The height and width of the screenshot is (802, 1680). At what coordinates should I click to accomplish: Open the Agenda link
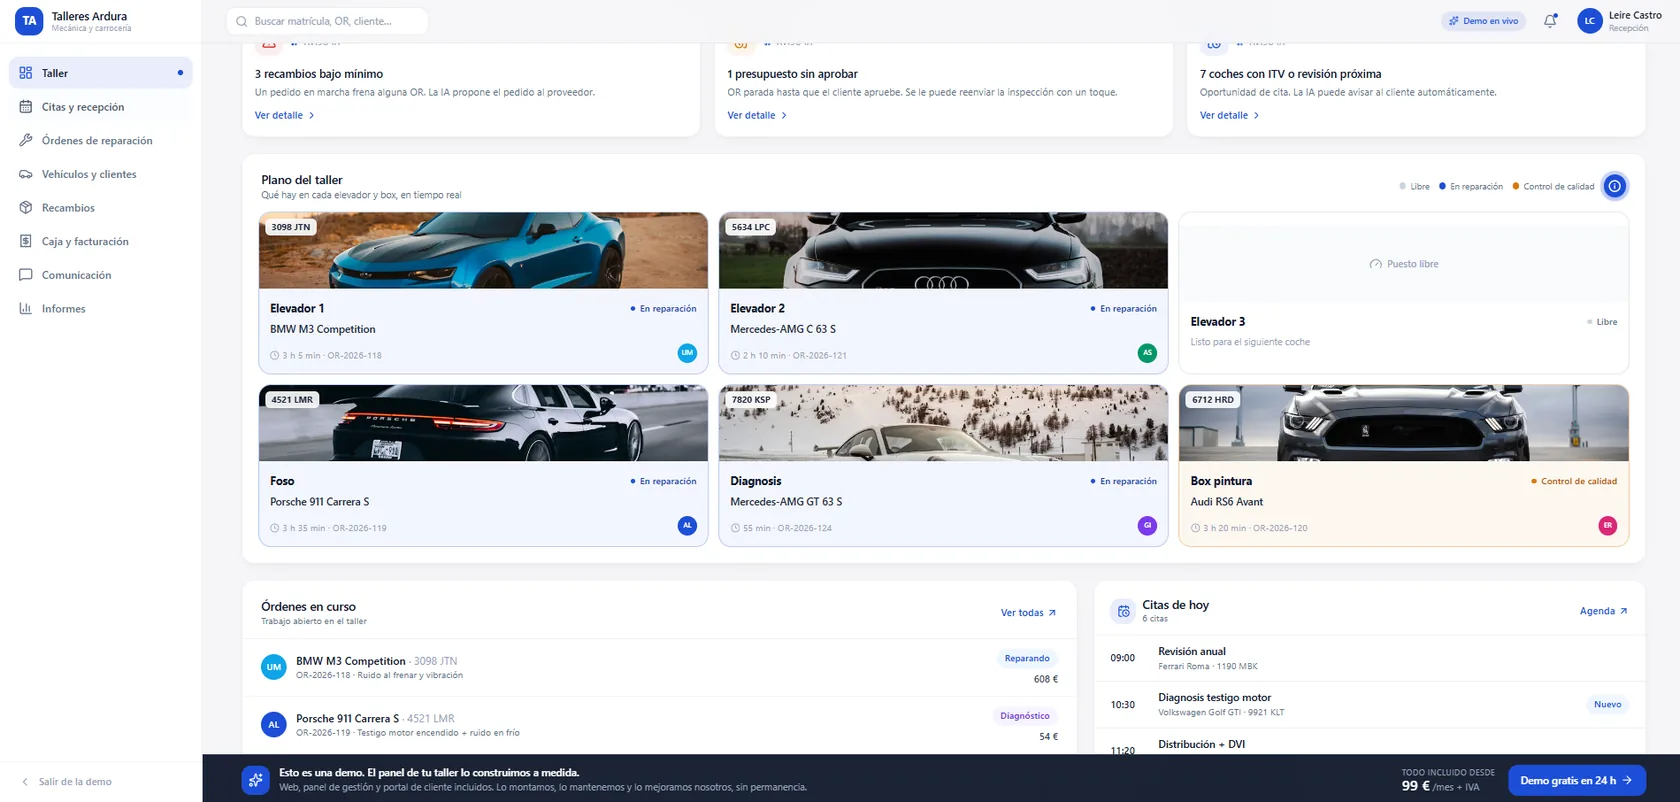click(1603, 611)
